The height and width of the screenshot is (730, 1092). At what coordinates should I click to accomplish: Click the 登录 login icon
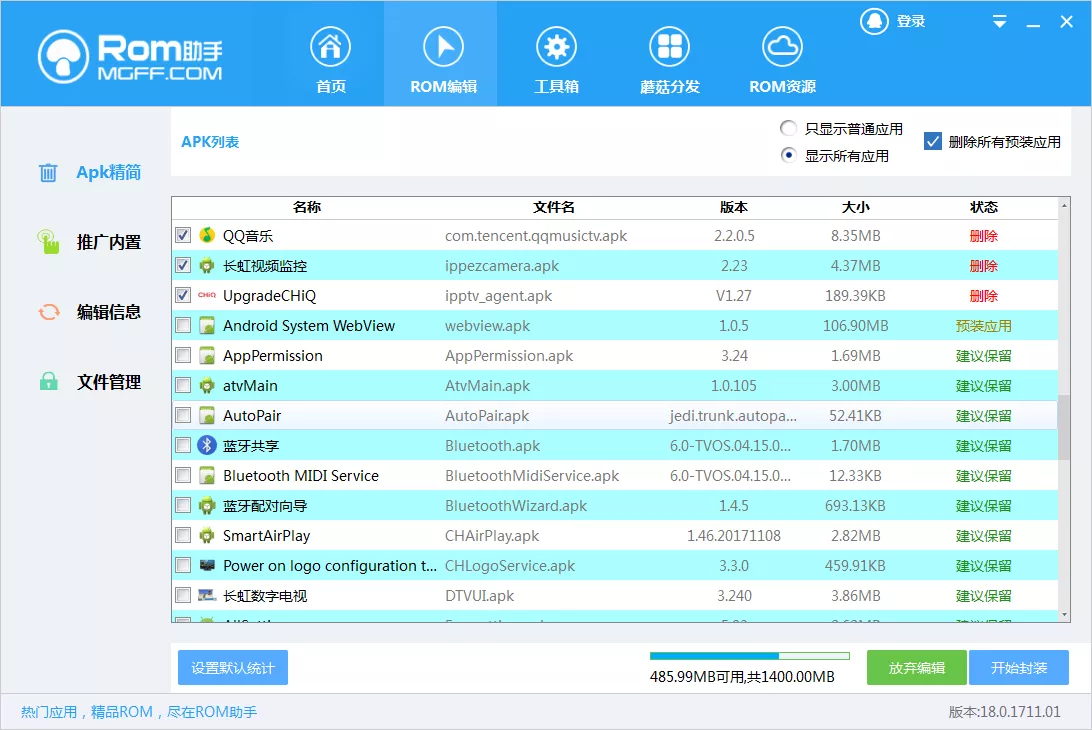(875, 20)
